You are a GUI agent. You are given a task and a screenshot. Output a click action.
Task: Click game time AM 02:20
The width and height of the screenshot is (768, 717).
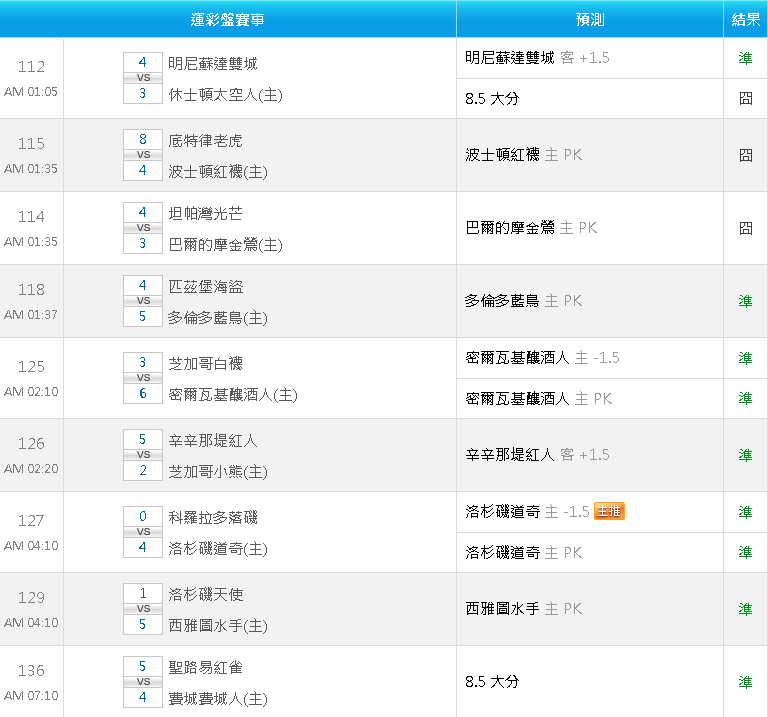tap(31, 469)
